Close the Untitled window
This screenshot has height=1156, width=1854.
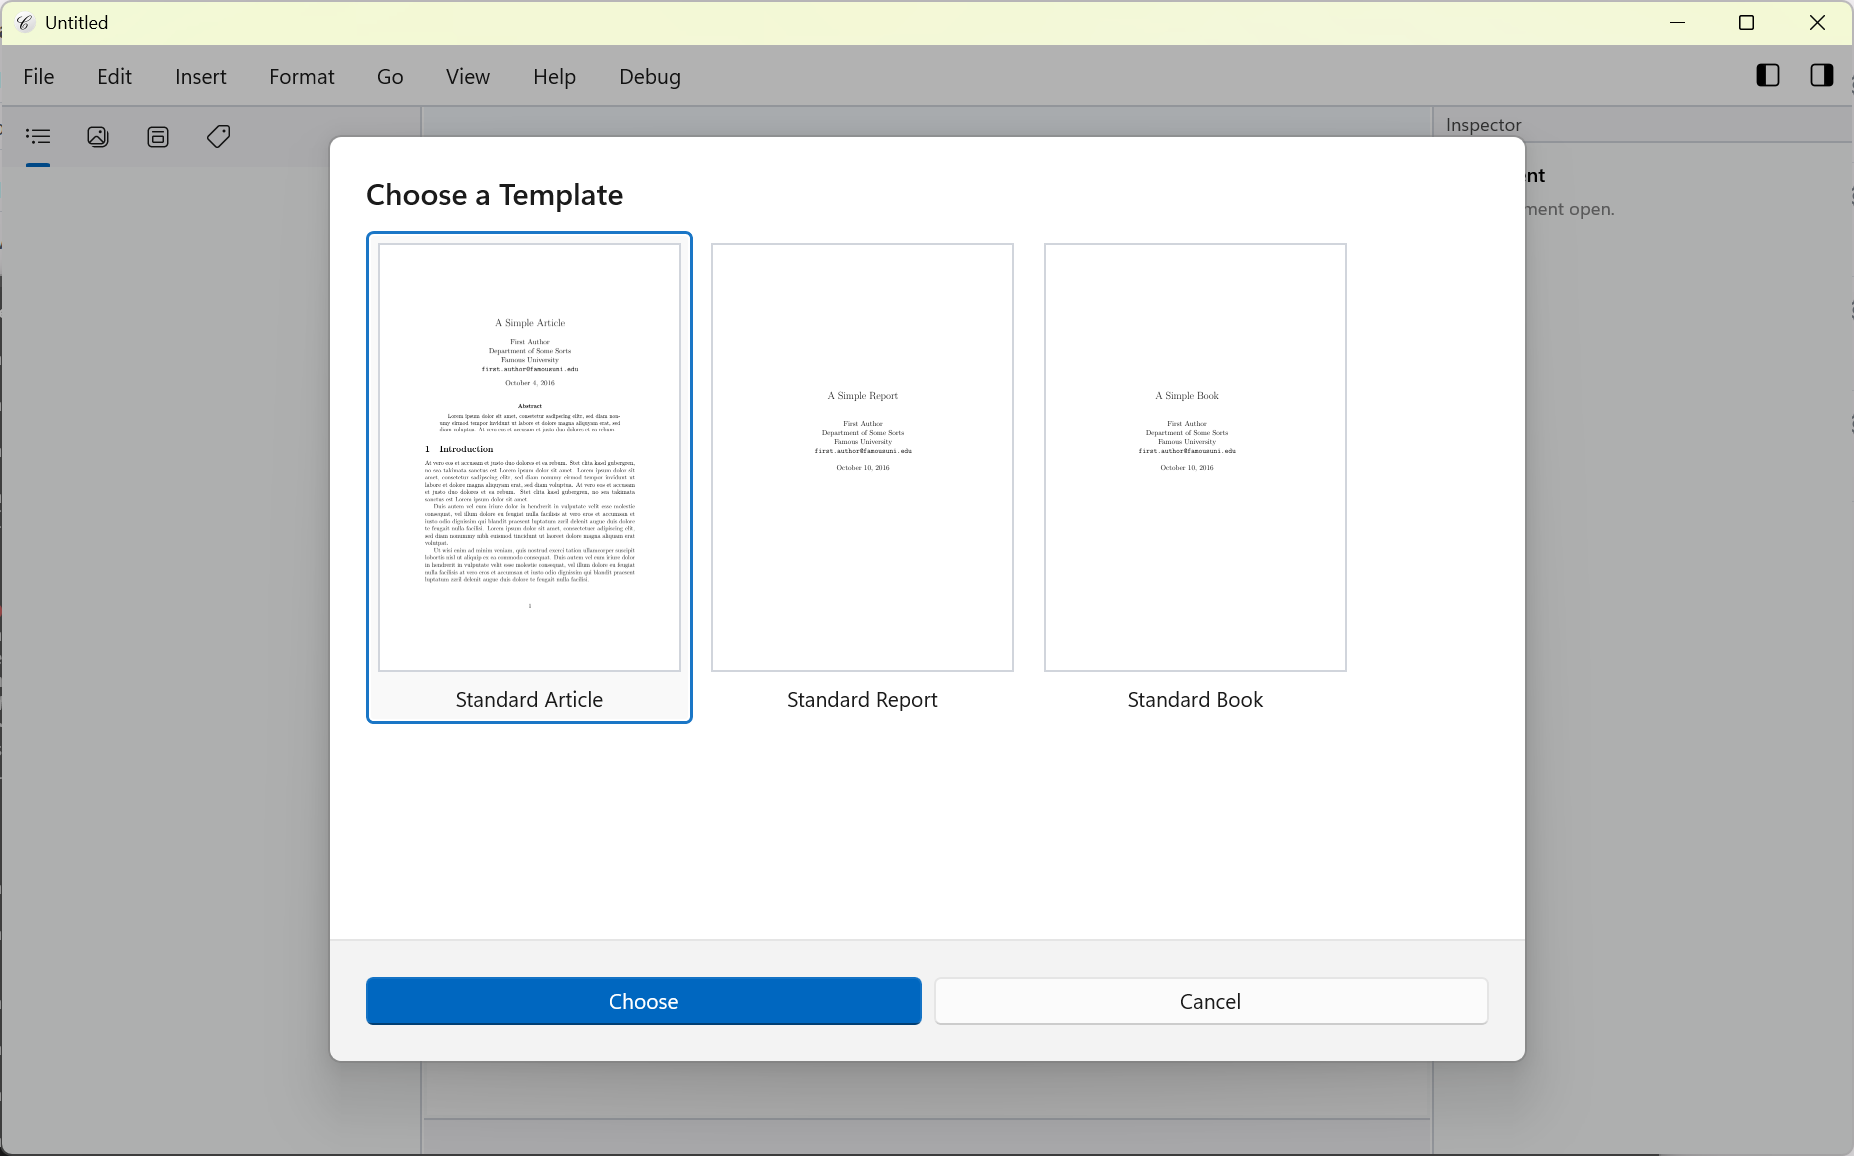coord(1817,22)
